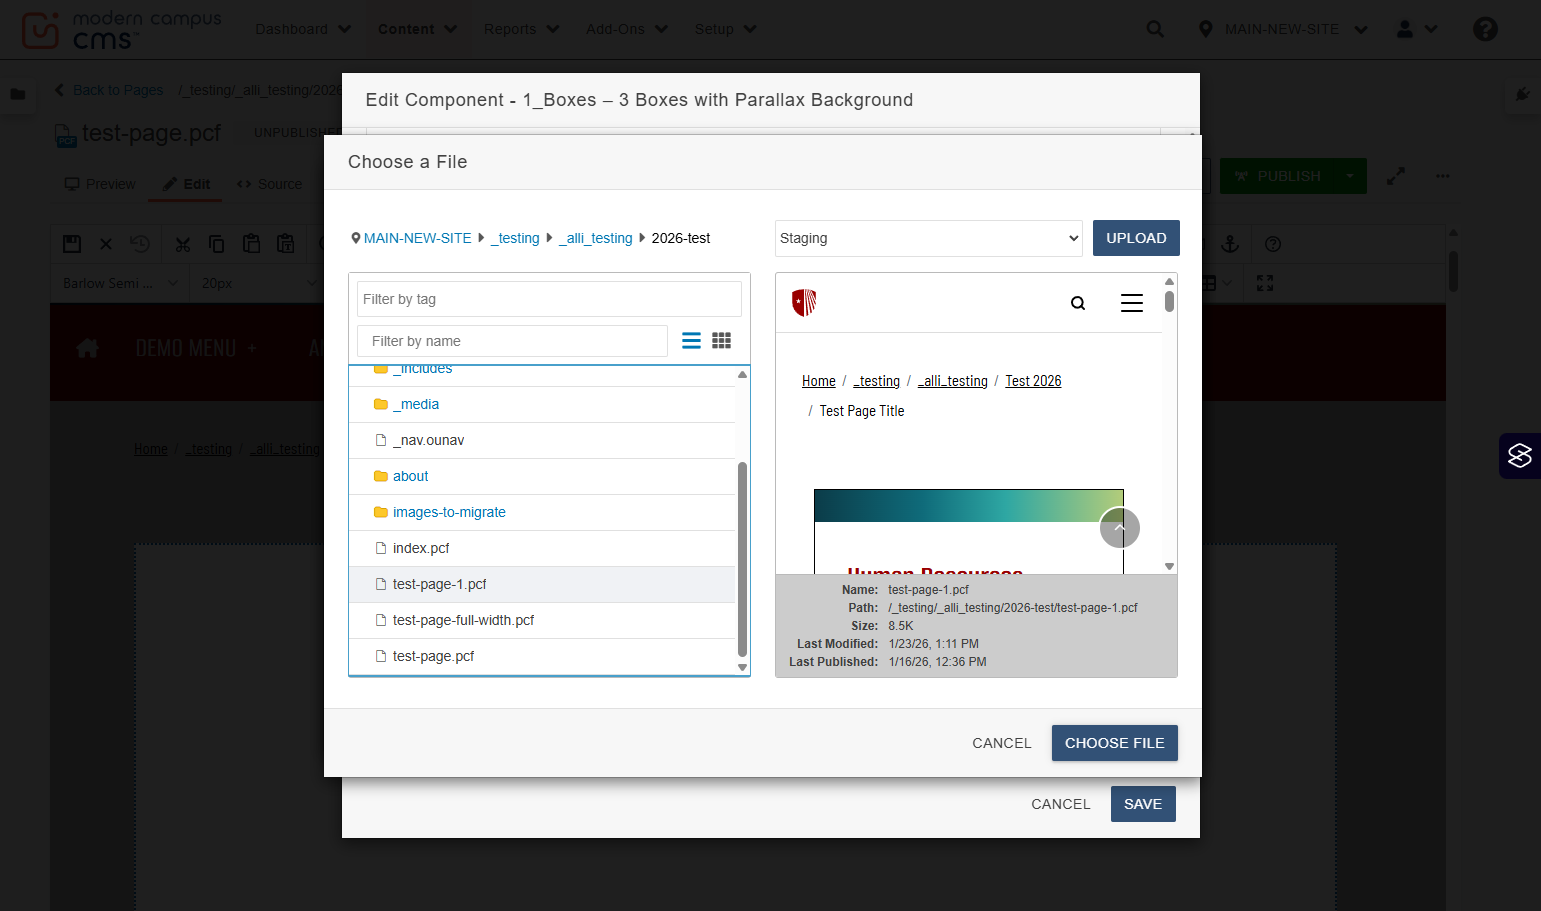Focus the Filter by name field
1541x911 pixels.
(x=512, y=341)
